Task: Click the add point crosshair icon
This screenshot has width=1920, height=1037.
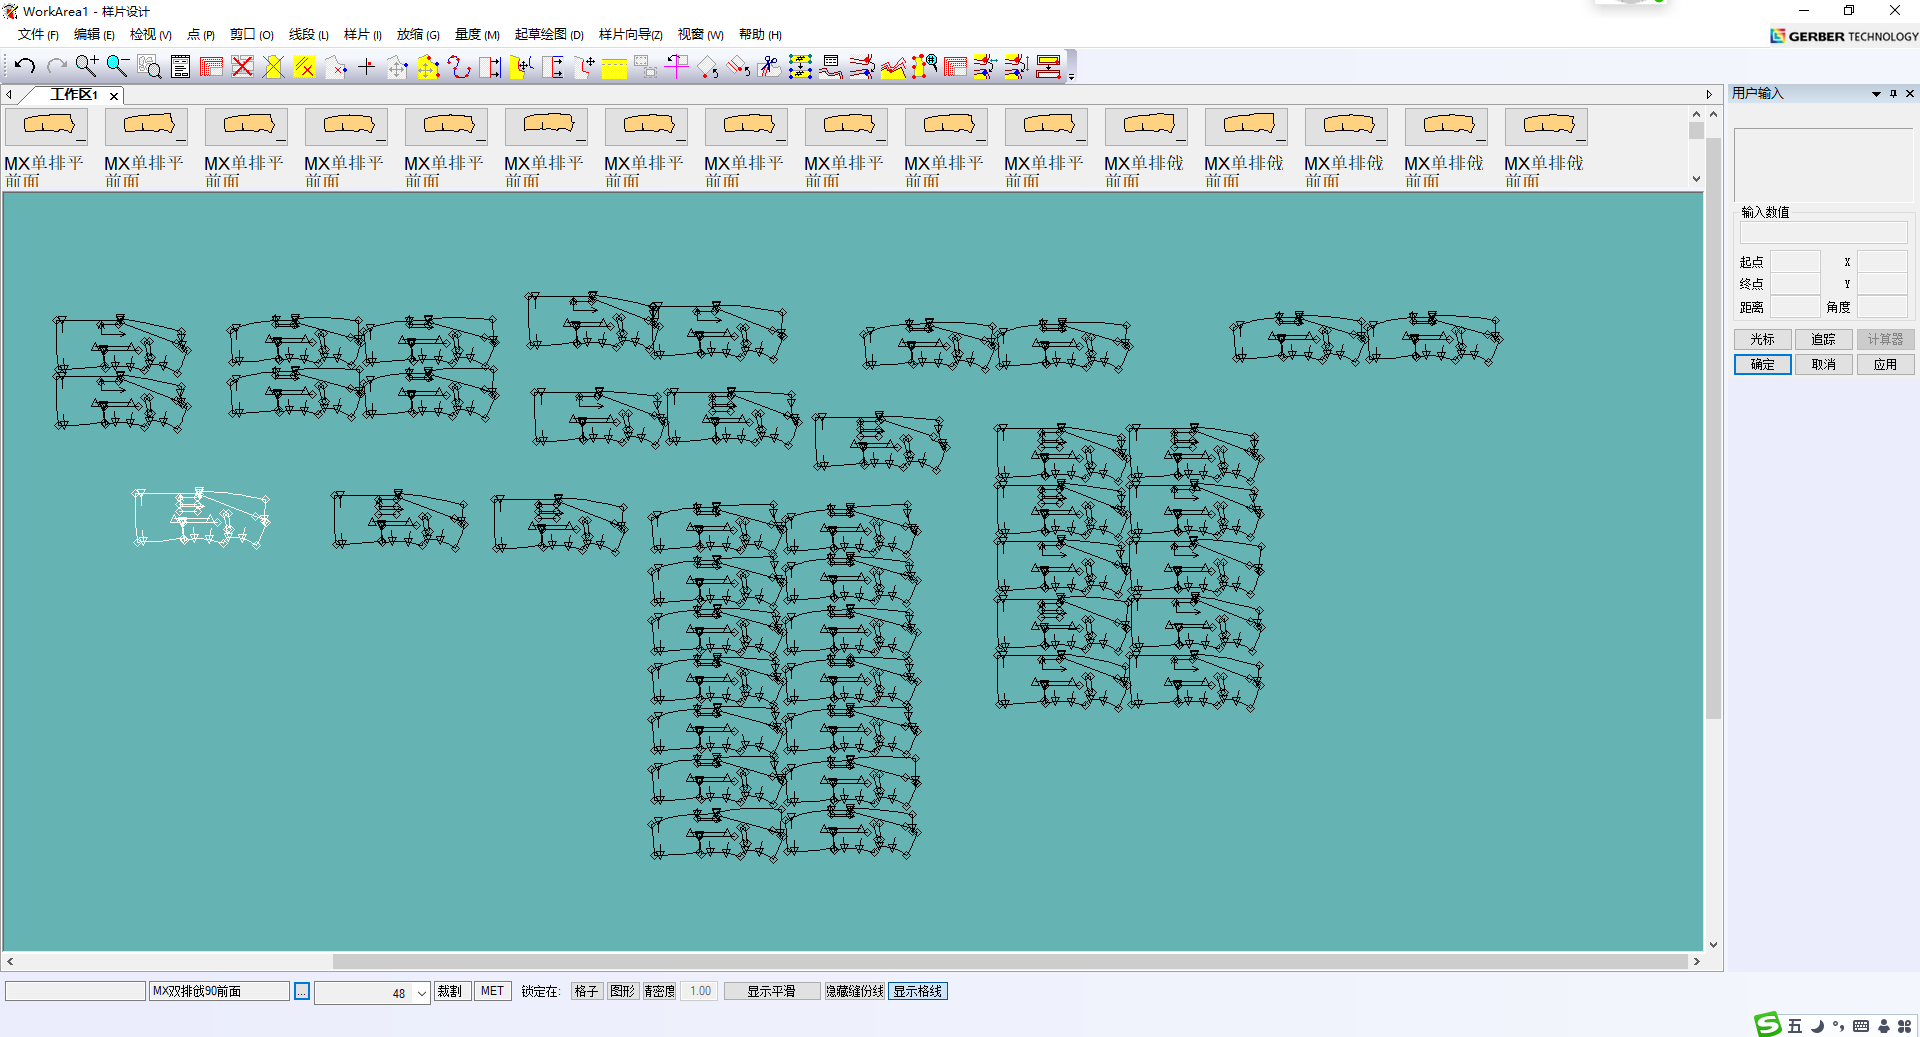Action: (x=366, y=67)
